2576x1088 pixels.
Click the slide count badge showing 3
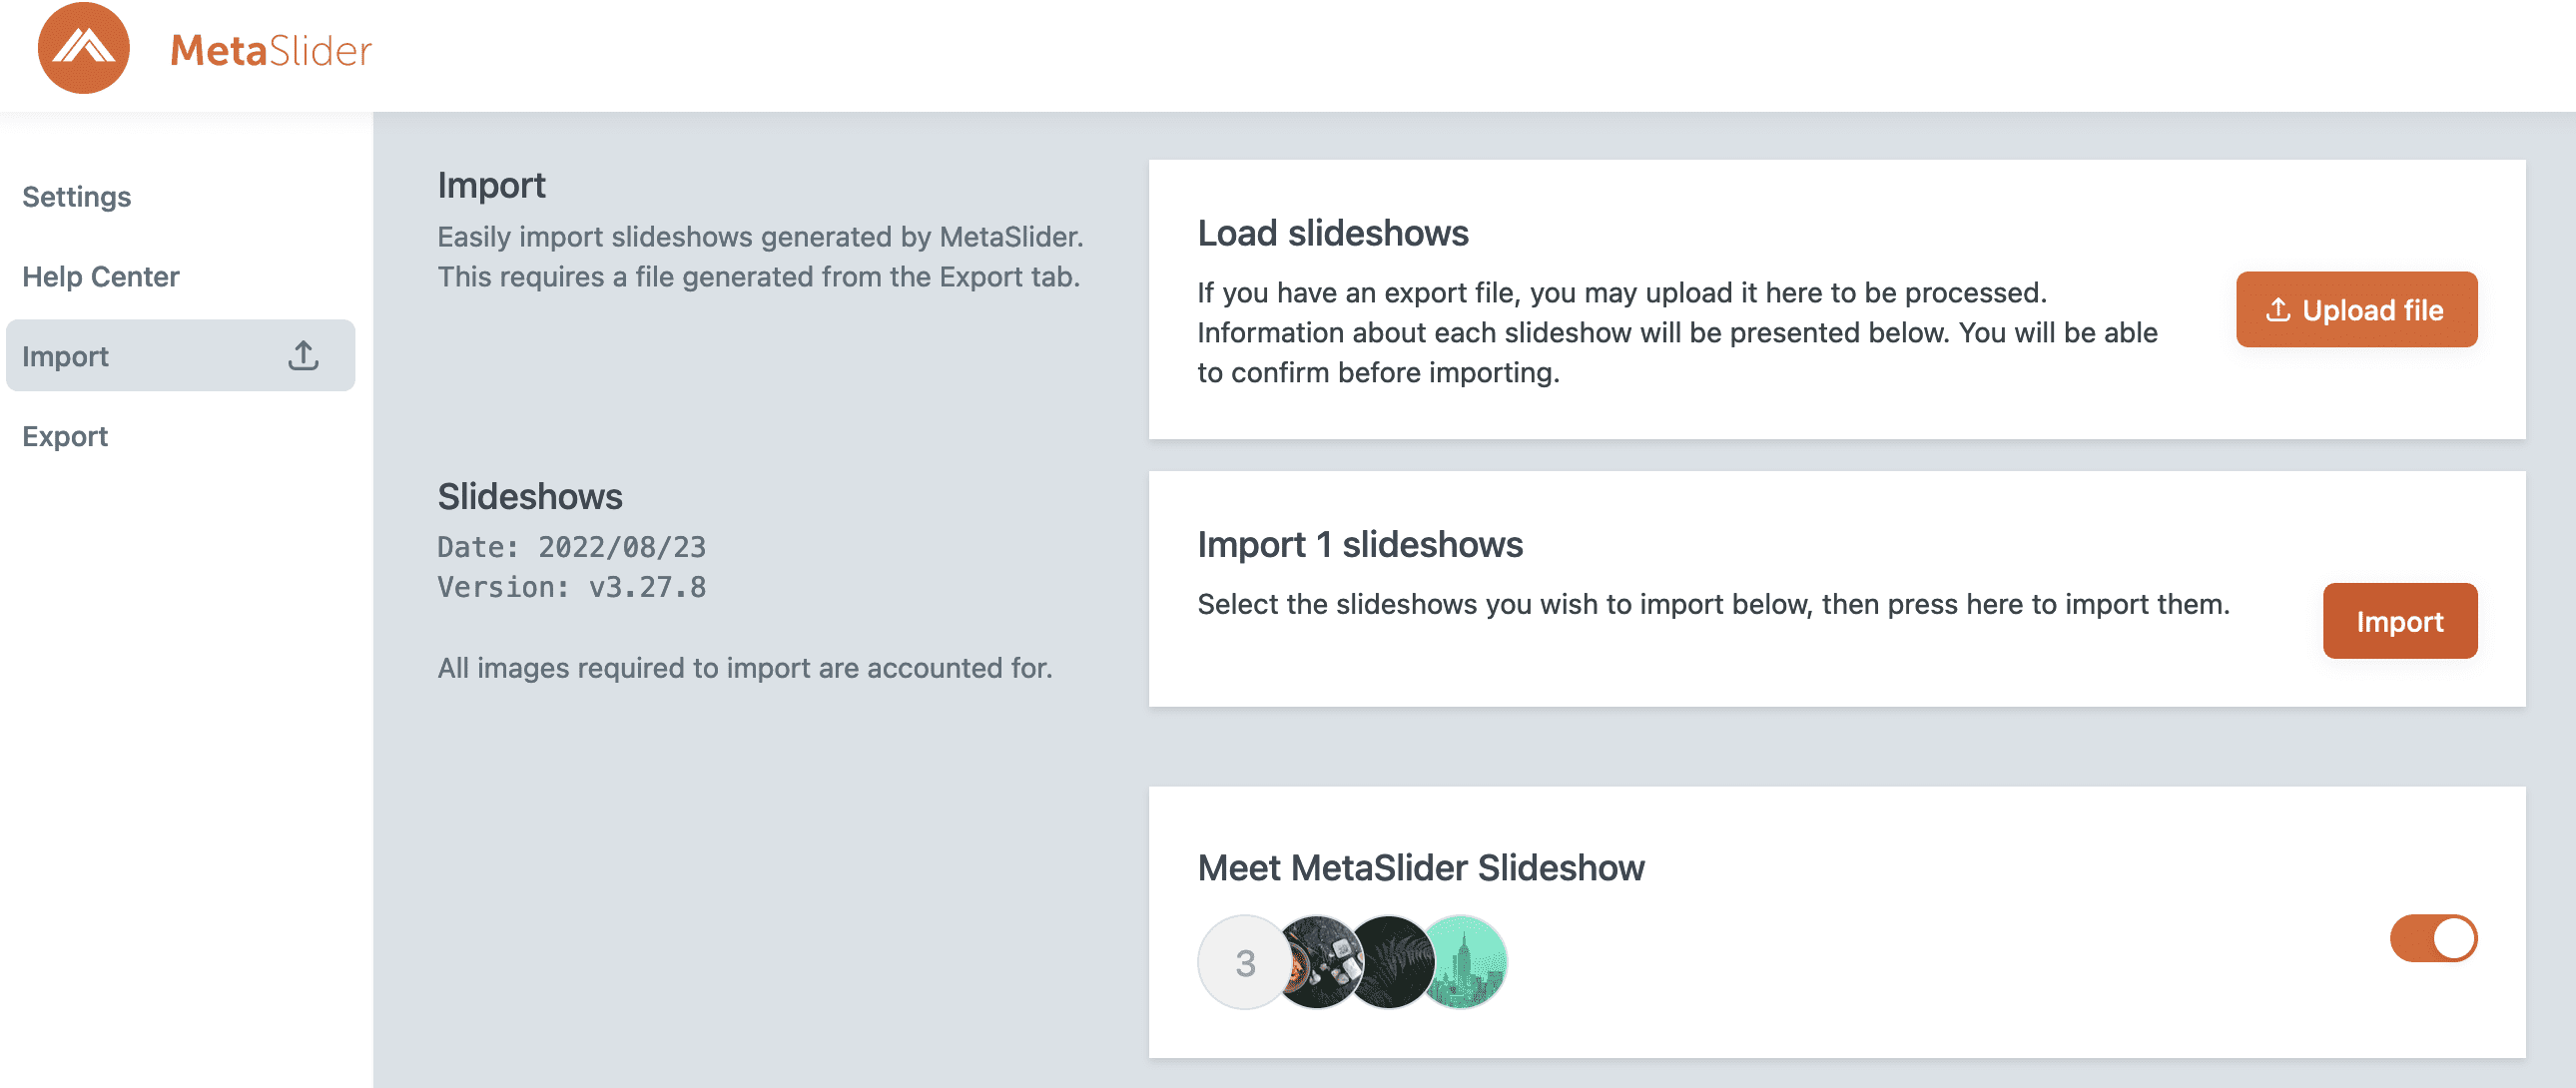[1243, 962]
